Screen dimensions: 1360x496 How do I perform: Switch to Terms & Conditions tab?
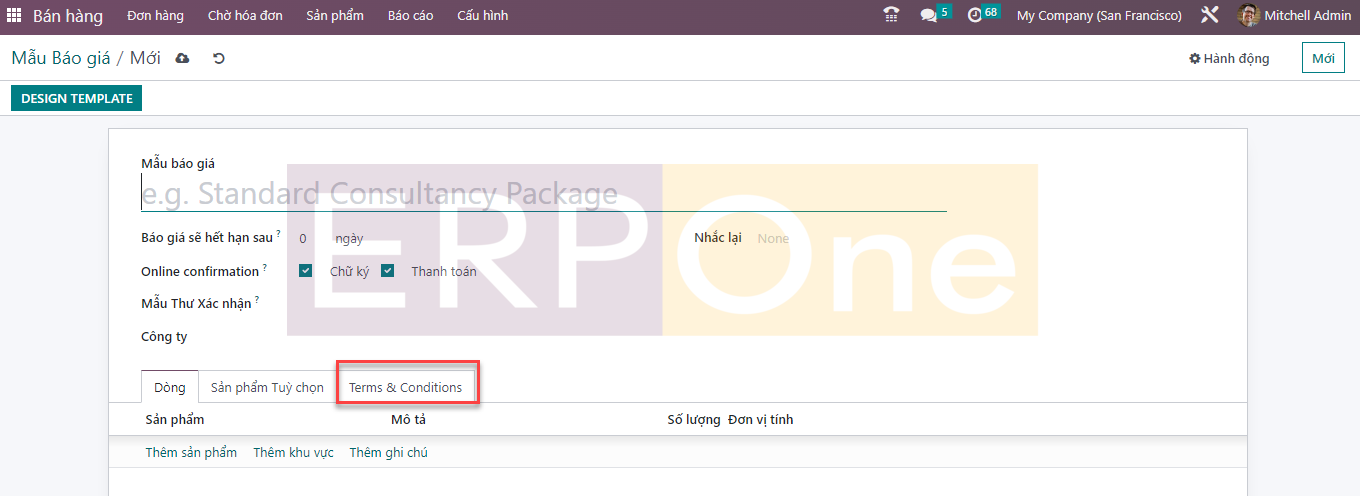pyautogui.click(x=405, y=387)
